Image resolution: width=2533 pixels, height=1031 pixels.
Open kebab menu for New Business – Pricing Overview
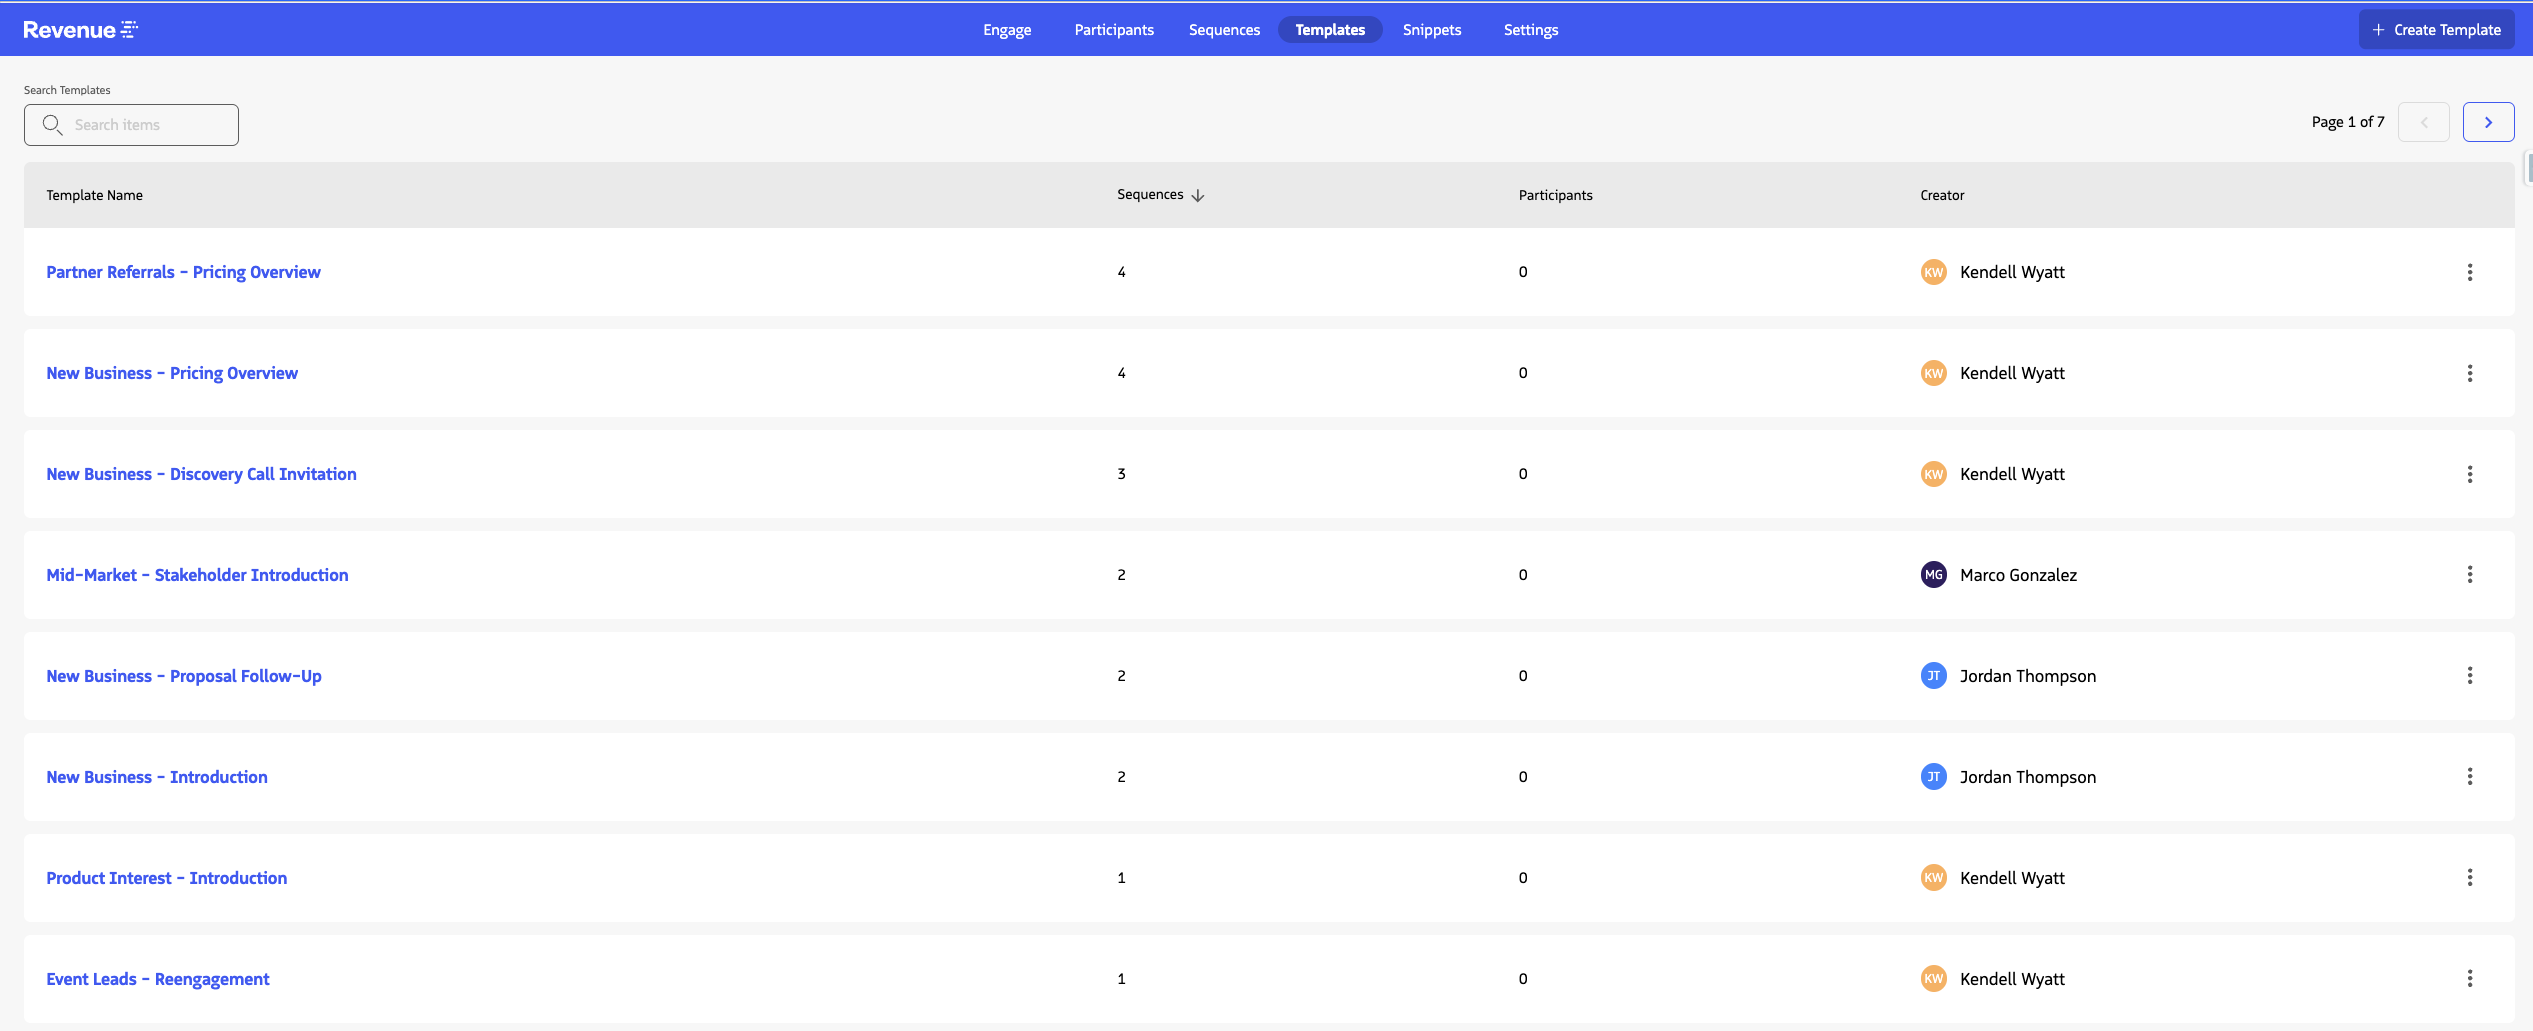pos(2469,373)
